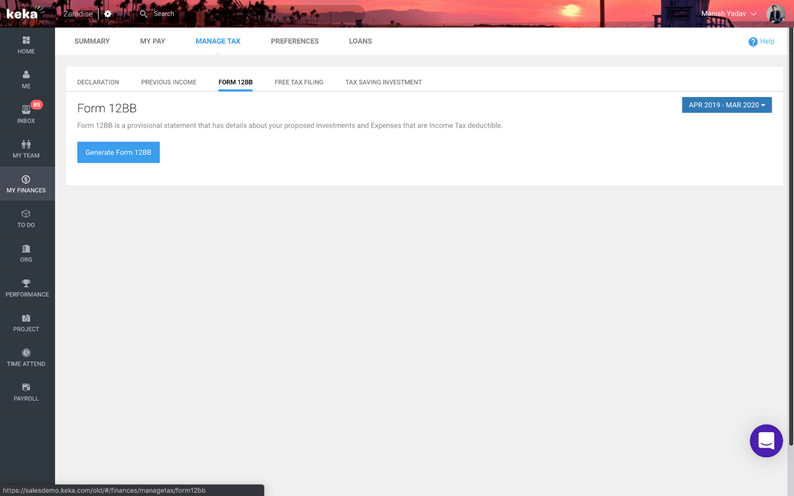This screenshot has width=794, height=496.
Task: Open the APR 2019 - MAR 2020 dropdown
Action: [727, 105]
